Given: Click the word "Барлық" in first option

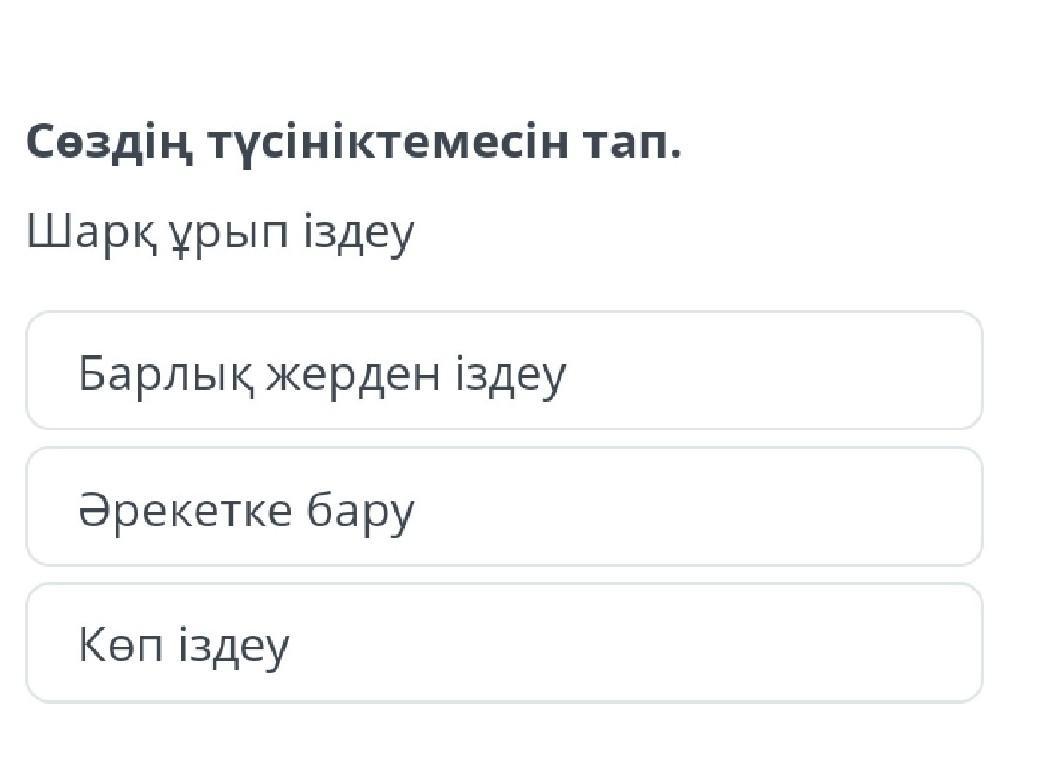Looking at the screenshot, I should pyautogui.click(x=158, y=374).
